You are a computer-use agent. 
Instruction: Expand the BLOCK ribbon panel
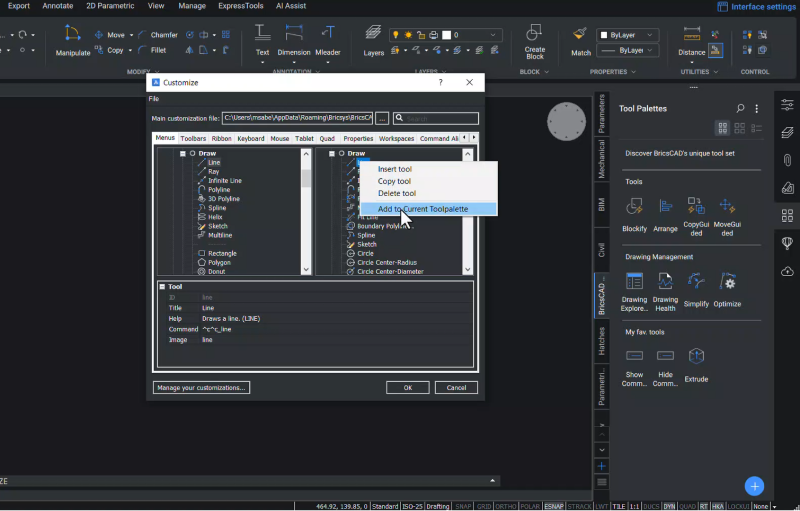pos(534,72)
